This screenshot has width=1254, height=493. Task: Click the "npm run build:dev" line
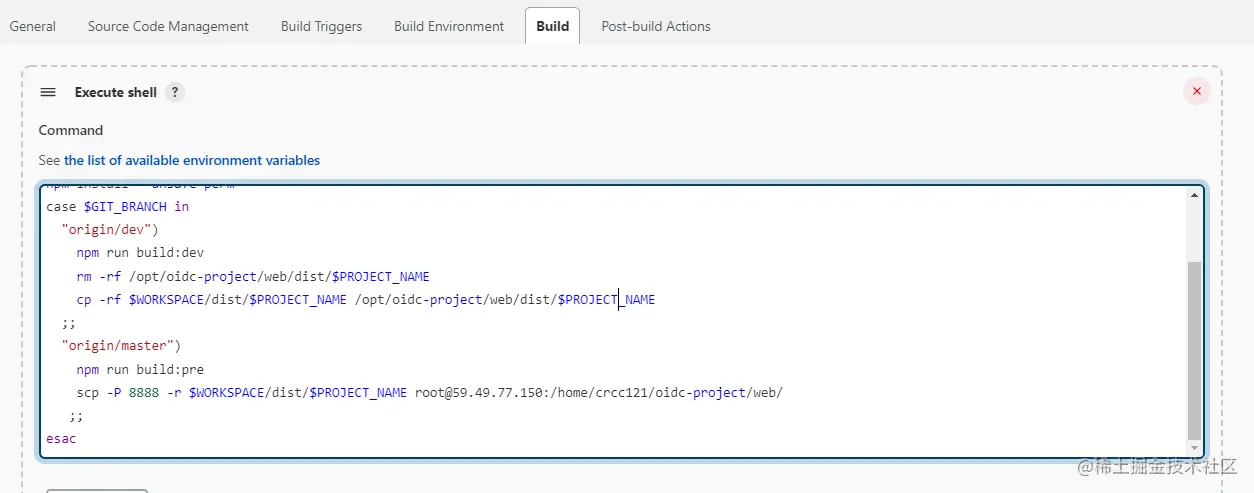click(140, 253)
